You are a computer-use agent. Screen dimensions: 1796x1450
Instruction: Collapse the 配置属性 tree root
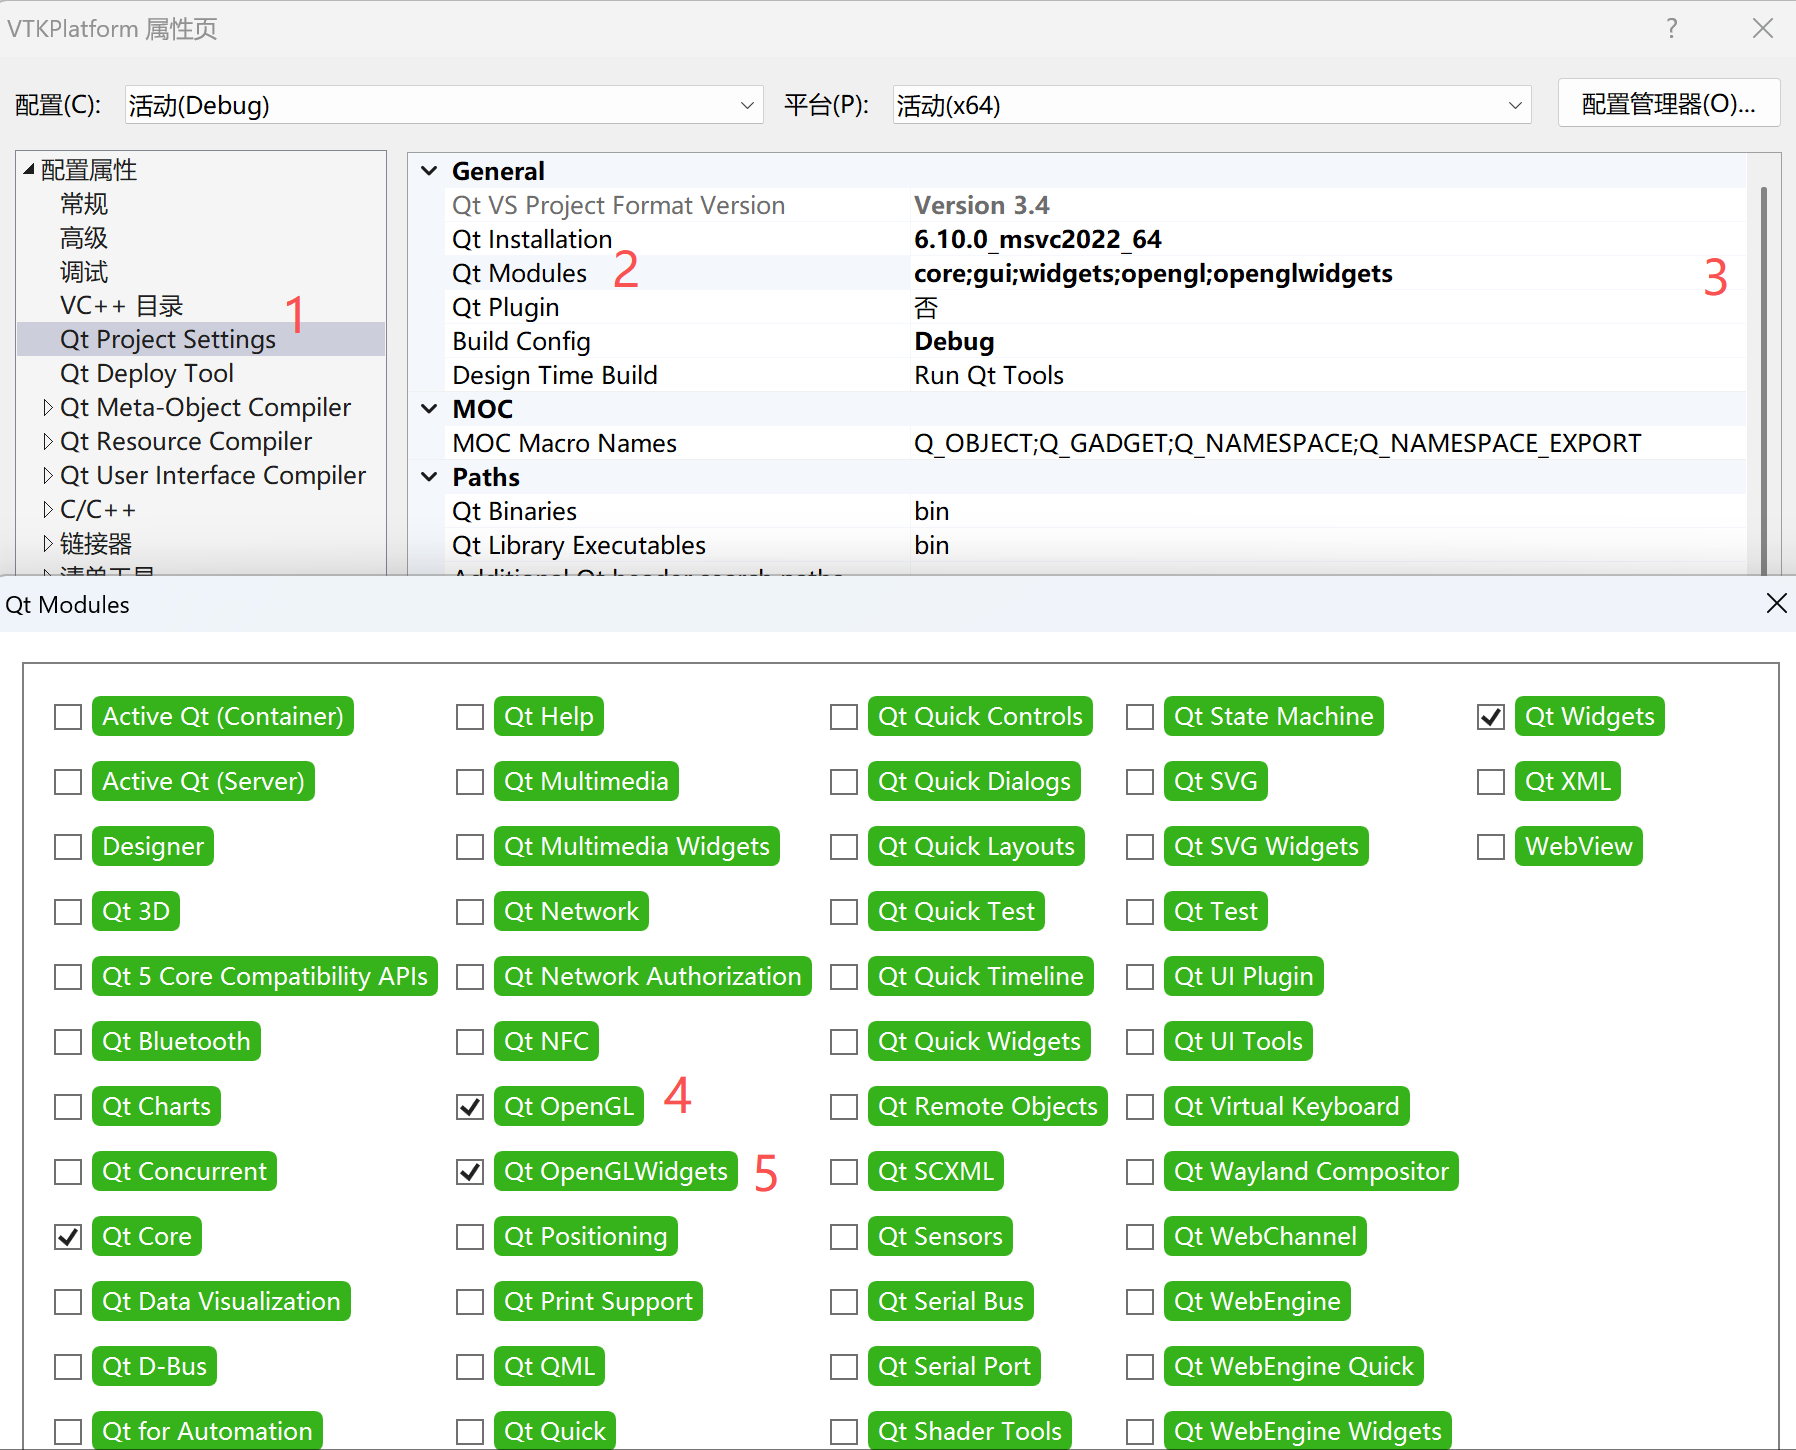click(29, 170)
